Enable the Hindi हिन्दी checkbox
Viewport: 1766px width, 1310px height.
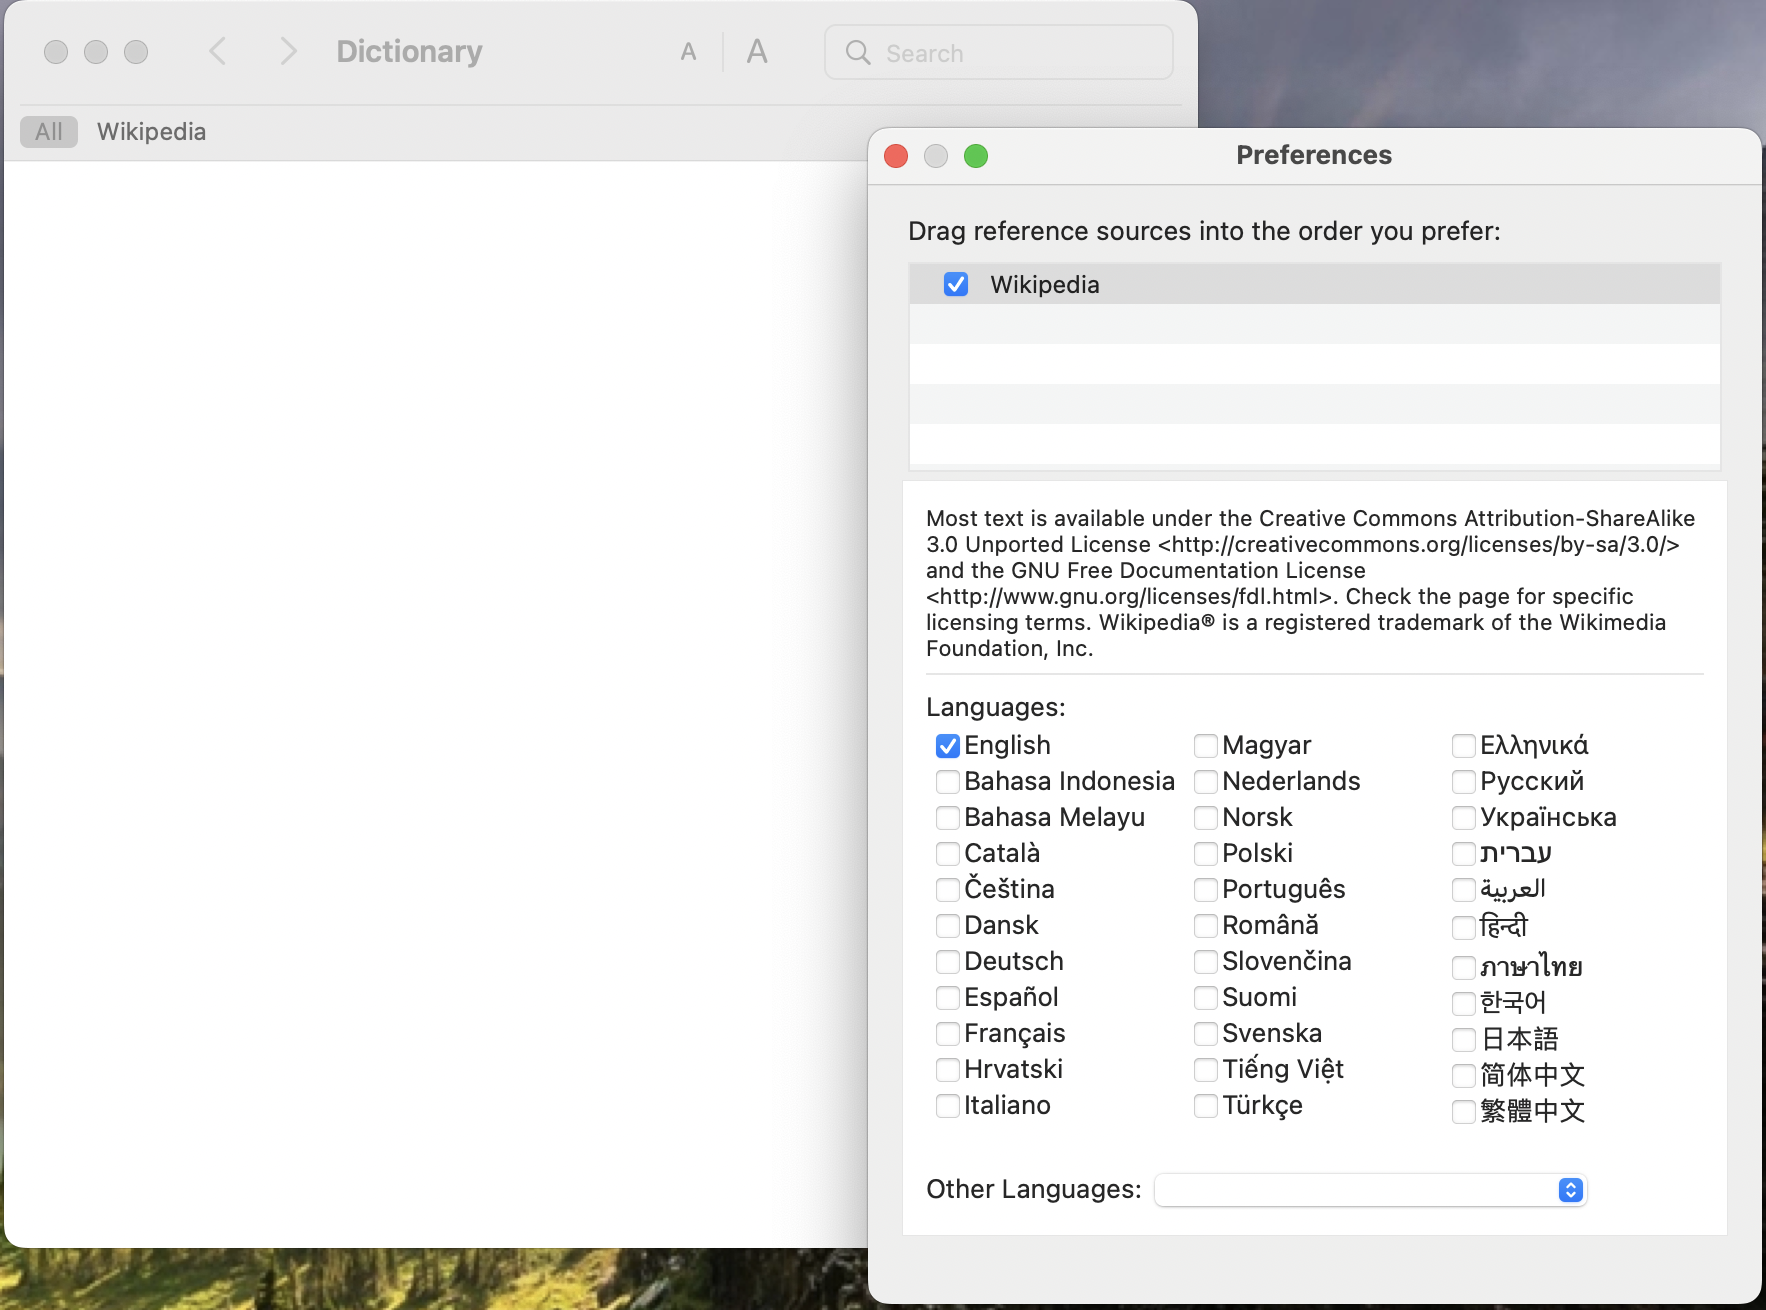coord(1464,928)
